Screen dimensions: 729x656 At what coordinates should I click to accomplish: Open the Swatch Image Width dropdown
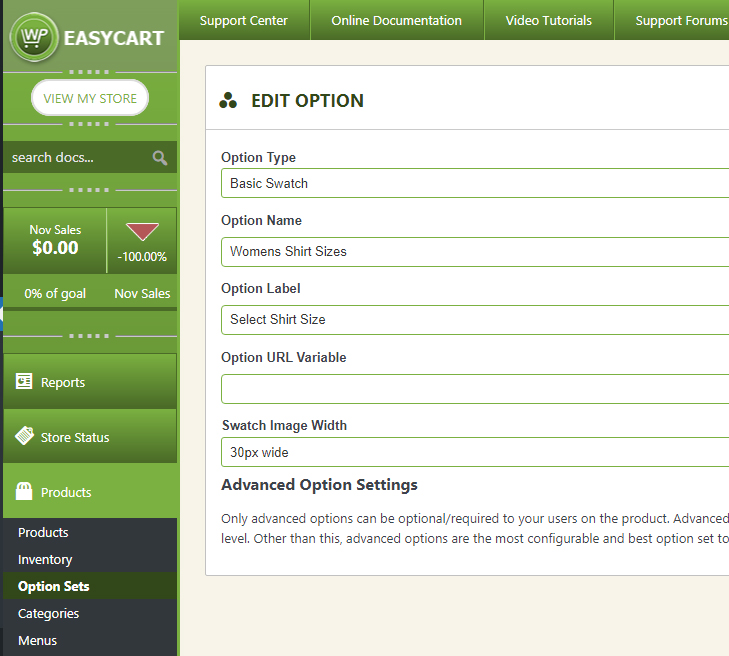click(475, 452)
